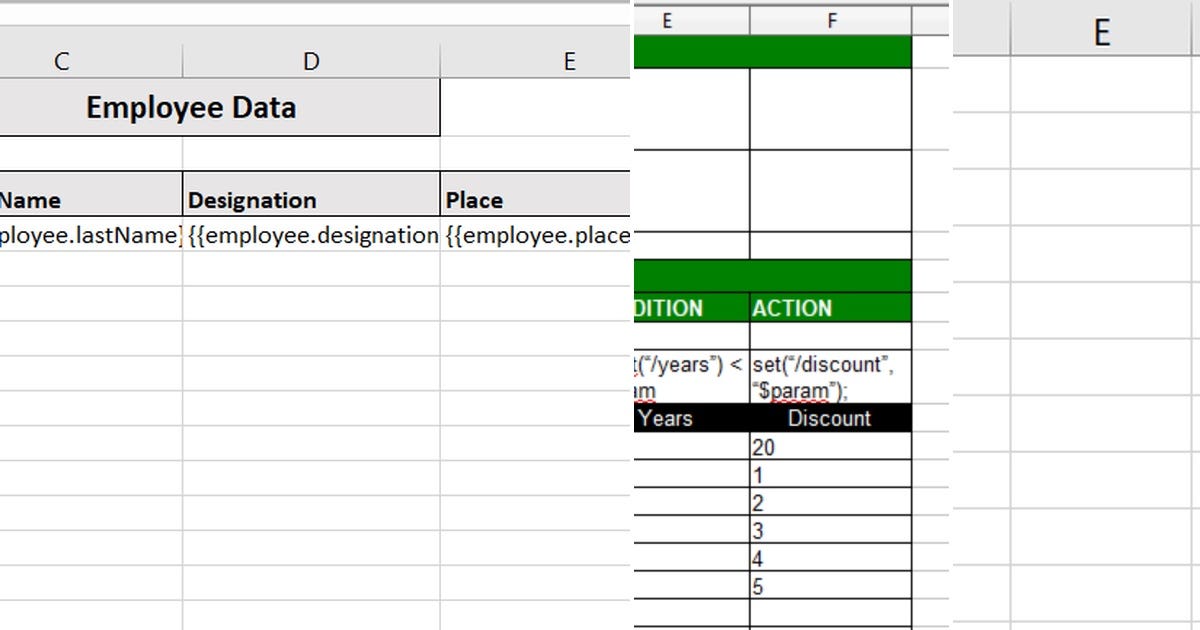The image size is (1200, 630).
Task: Click the cell containing value 20
Action: [x=830, y=446]
